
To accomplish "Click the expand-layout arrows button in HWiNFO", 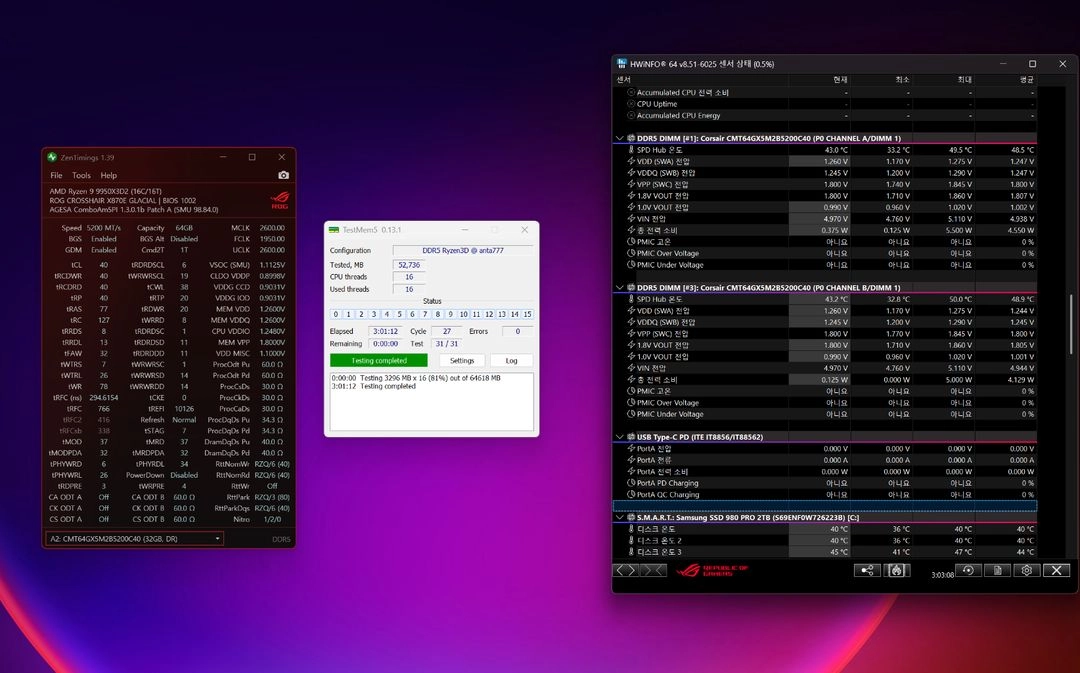I will click(626, 570).
